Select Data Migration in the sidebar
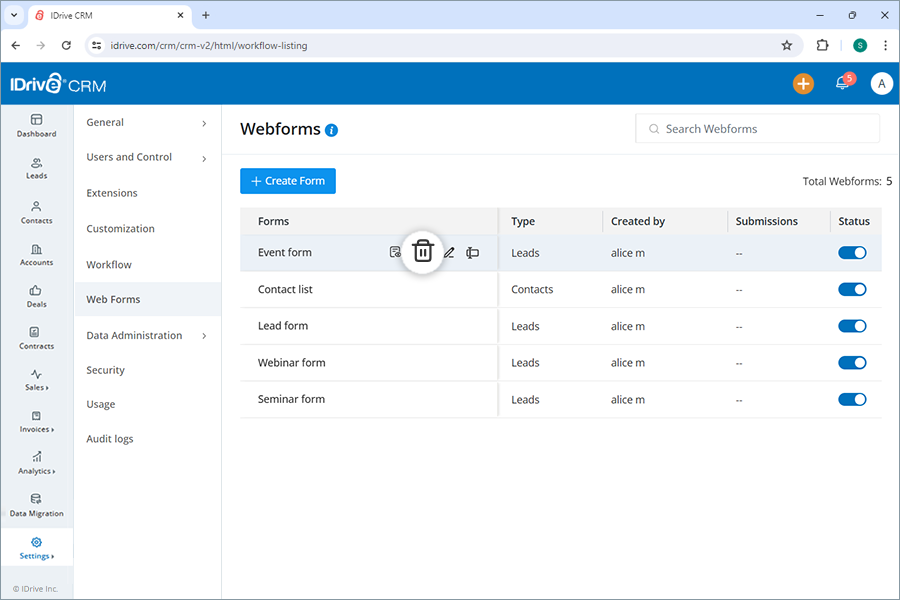 coord(36,507)
